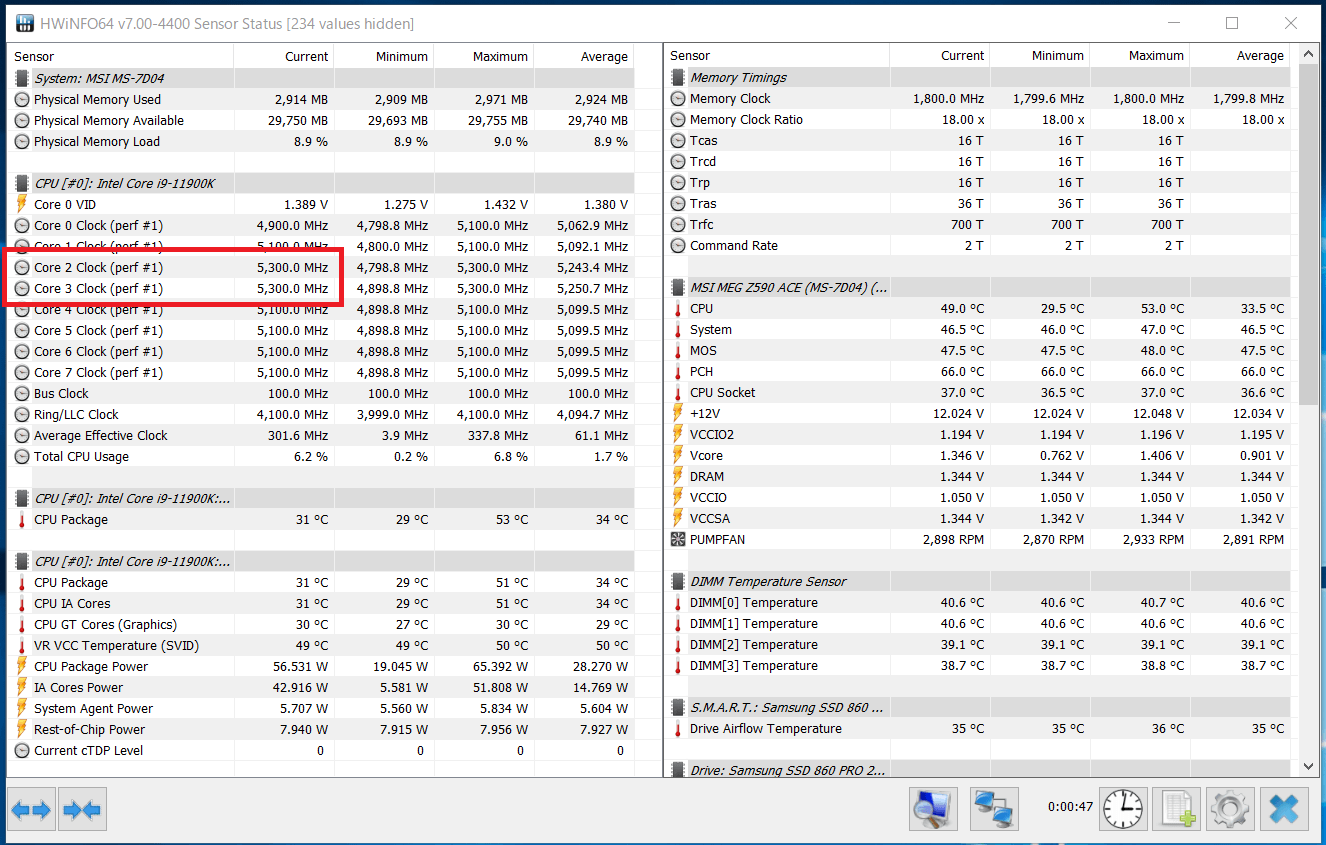Click chip icon beside MSI MEG Z590 ACE
The image size is (1326, 845).
(678, 287)
